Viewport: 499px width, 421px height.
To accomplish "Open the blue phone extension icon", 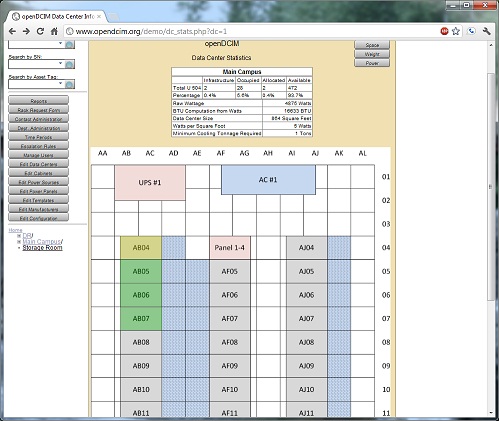I will 471,31.
